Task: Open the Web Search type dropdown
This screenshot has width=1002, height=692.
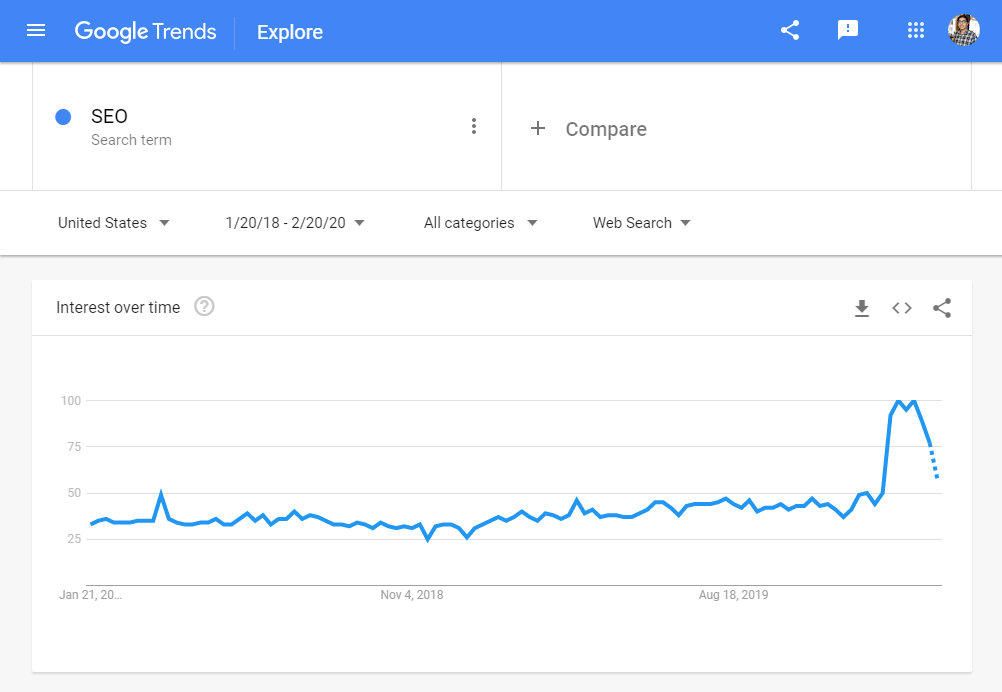Action: point(642,223)
